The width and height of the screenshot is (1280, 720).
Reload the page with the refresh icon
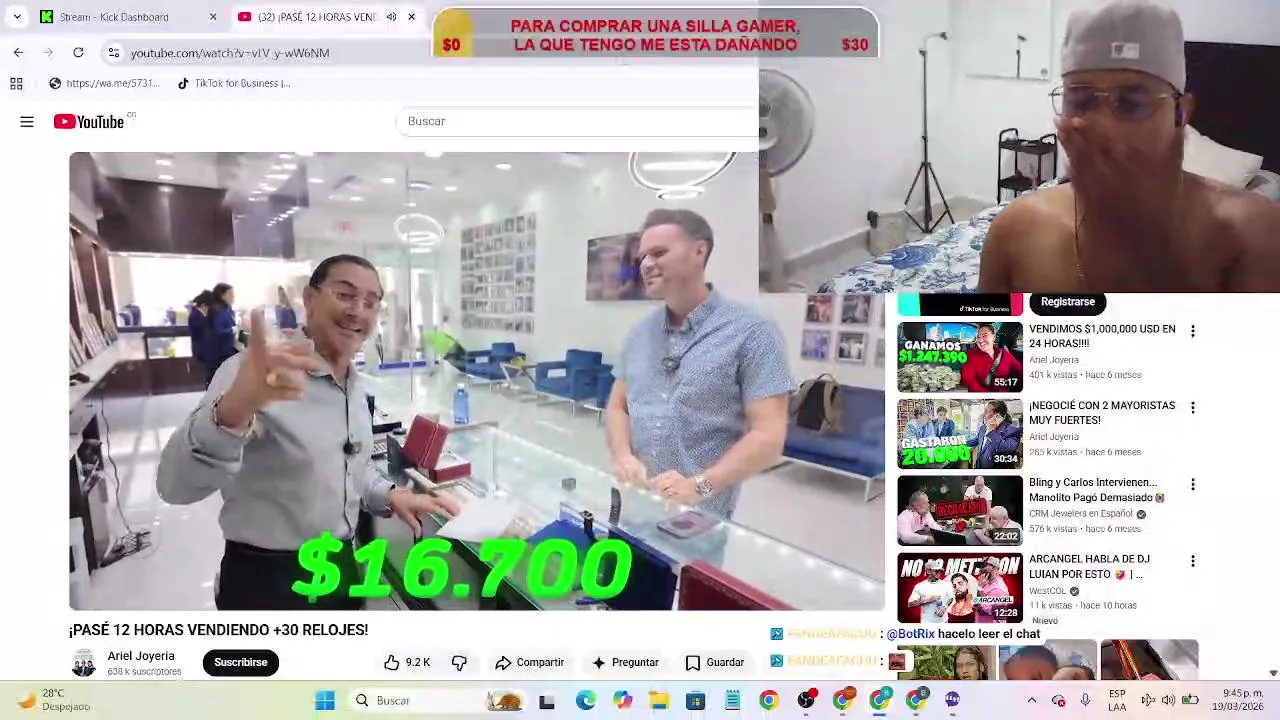click(x=78, y=52)
